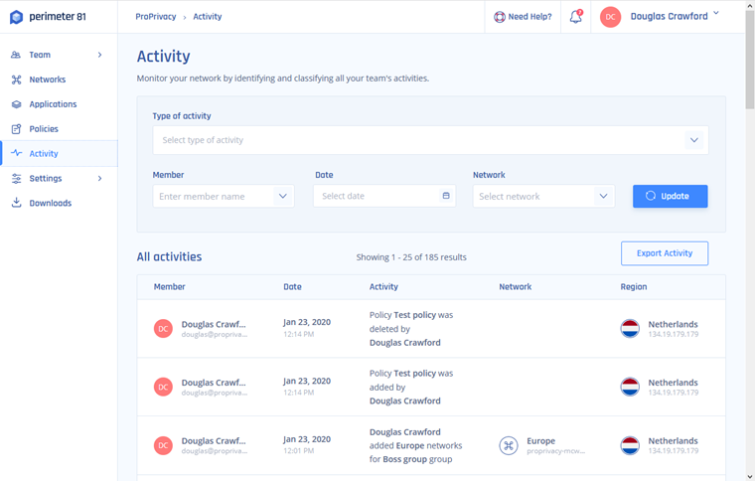755x481 pixels.
Task: Click the Activity column header
Action: 384,286
